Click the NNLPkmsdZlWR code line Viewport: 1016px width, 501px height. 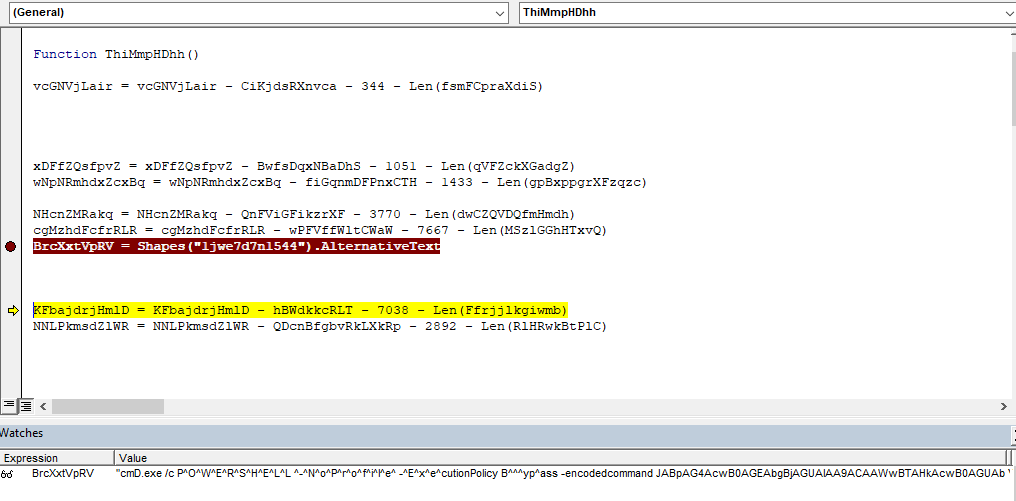319,326
